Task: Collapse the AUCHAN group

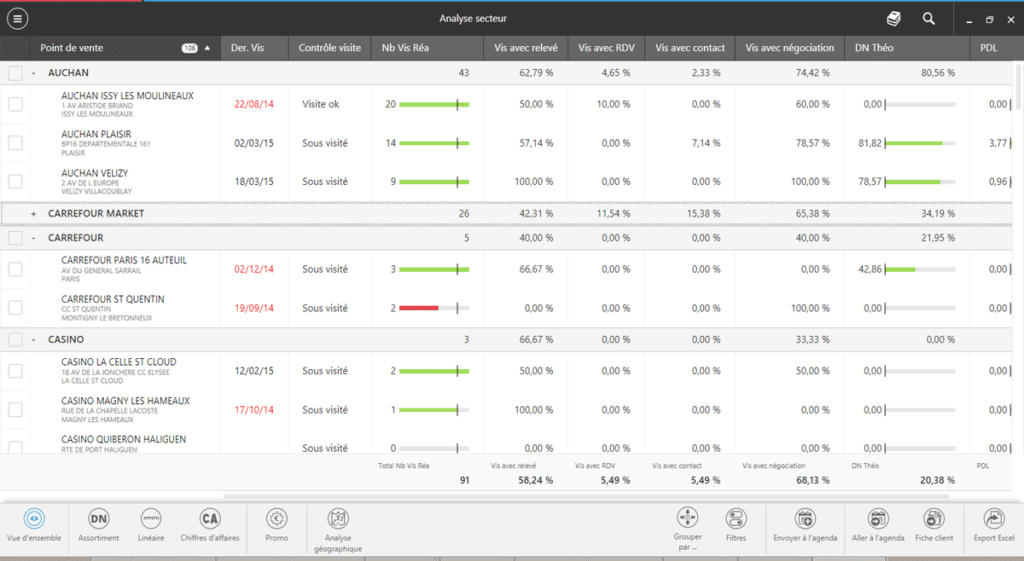Action: point(34,73)
